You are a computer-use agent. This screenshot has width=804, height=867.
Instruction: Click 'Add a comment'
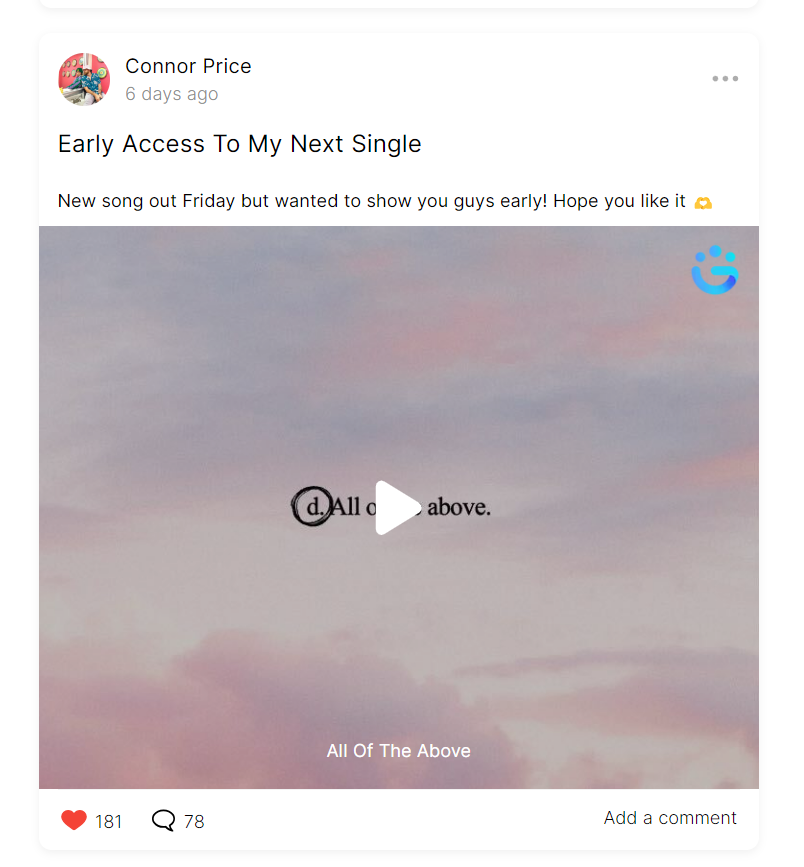tap(670, 818)
